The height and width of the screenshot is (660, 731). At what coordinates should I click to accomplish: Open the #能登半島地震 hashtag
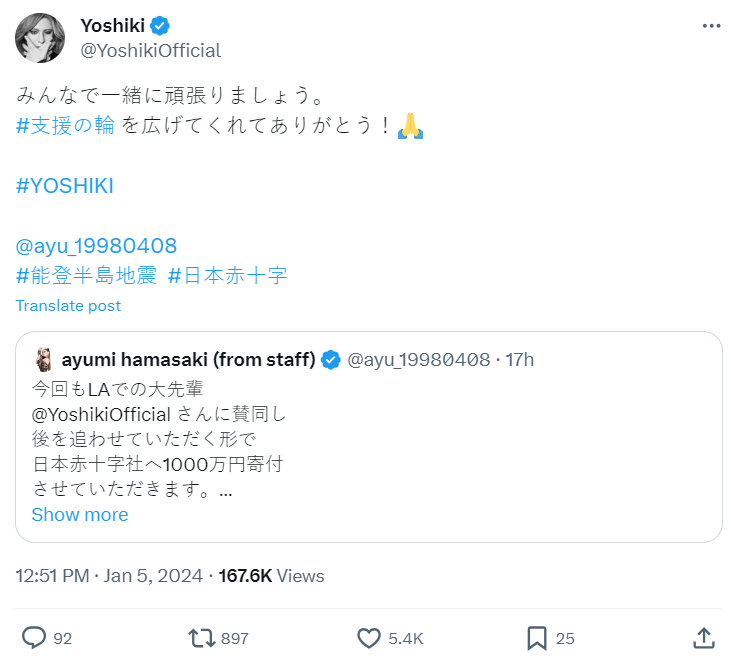[x=86, y=276]
